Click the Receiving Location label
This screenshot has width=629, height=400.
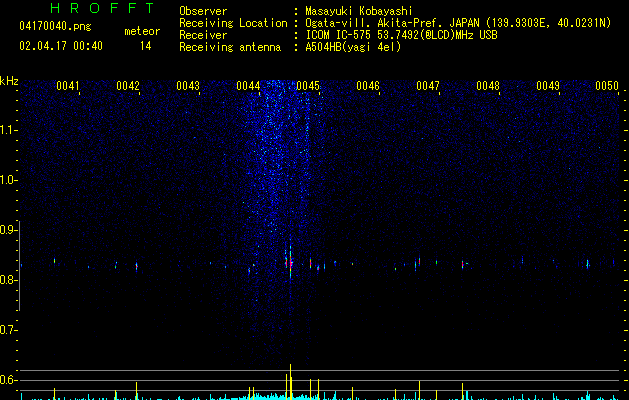click(233, 23)
